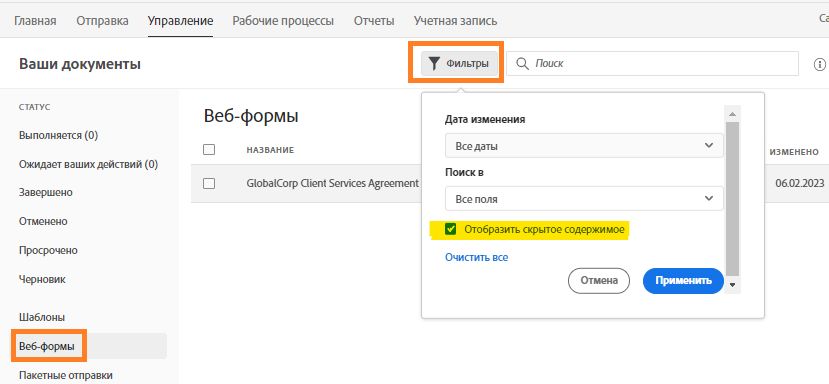Select Выполняется (0) status filter
The image size is (829, 384).
click(58, 135)
